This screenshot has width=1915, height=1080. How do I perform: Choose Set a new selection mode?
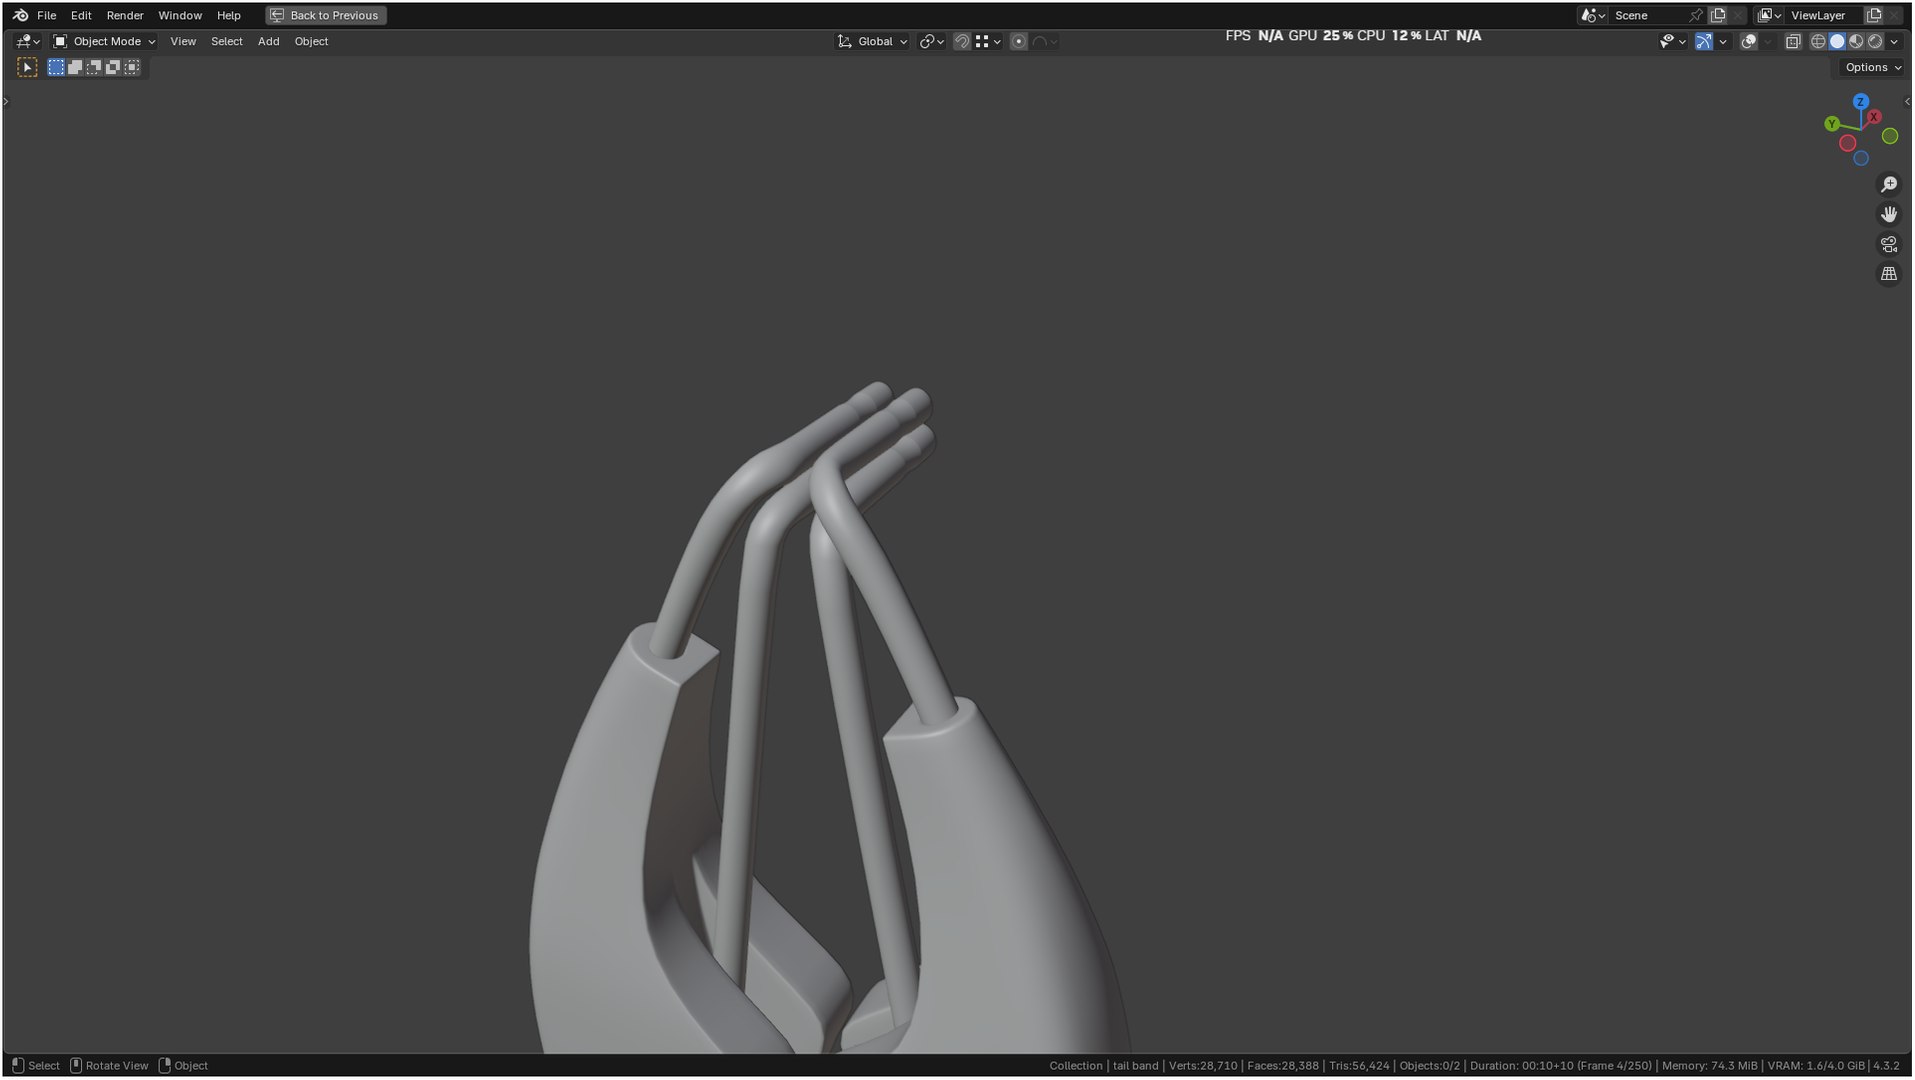coord(56,67)
